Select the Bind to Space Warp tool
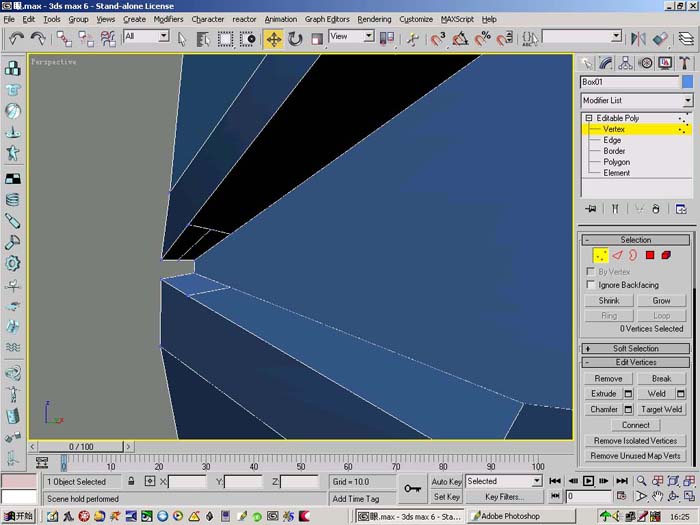 (x=108, y=39)
